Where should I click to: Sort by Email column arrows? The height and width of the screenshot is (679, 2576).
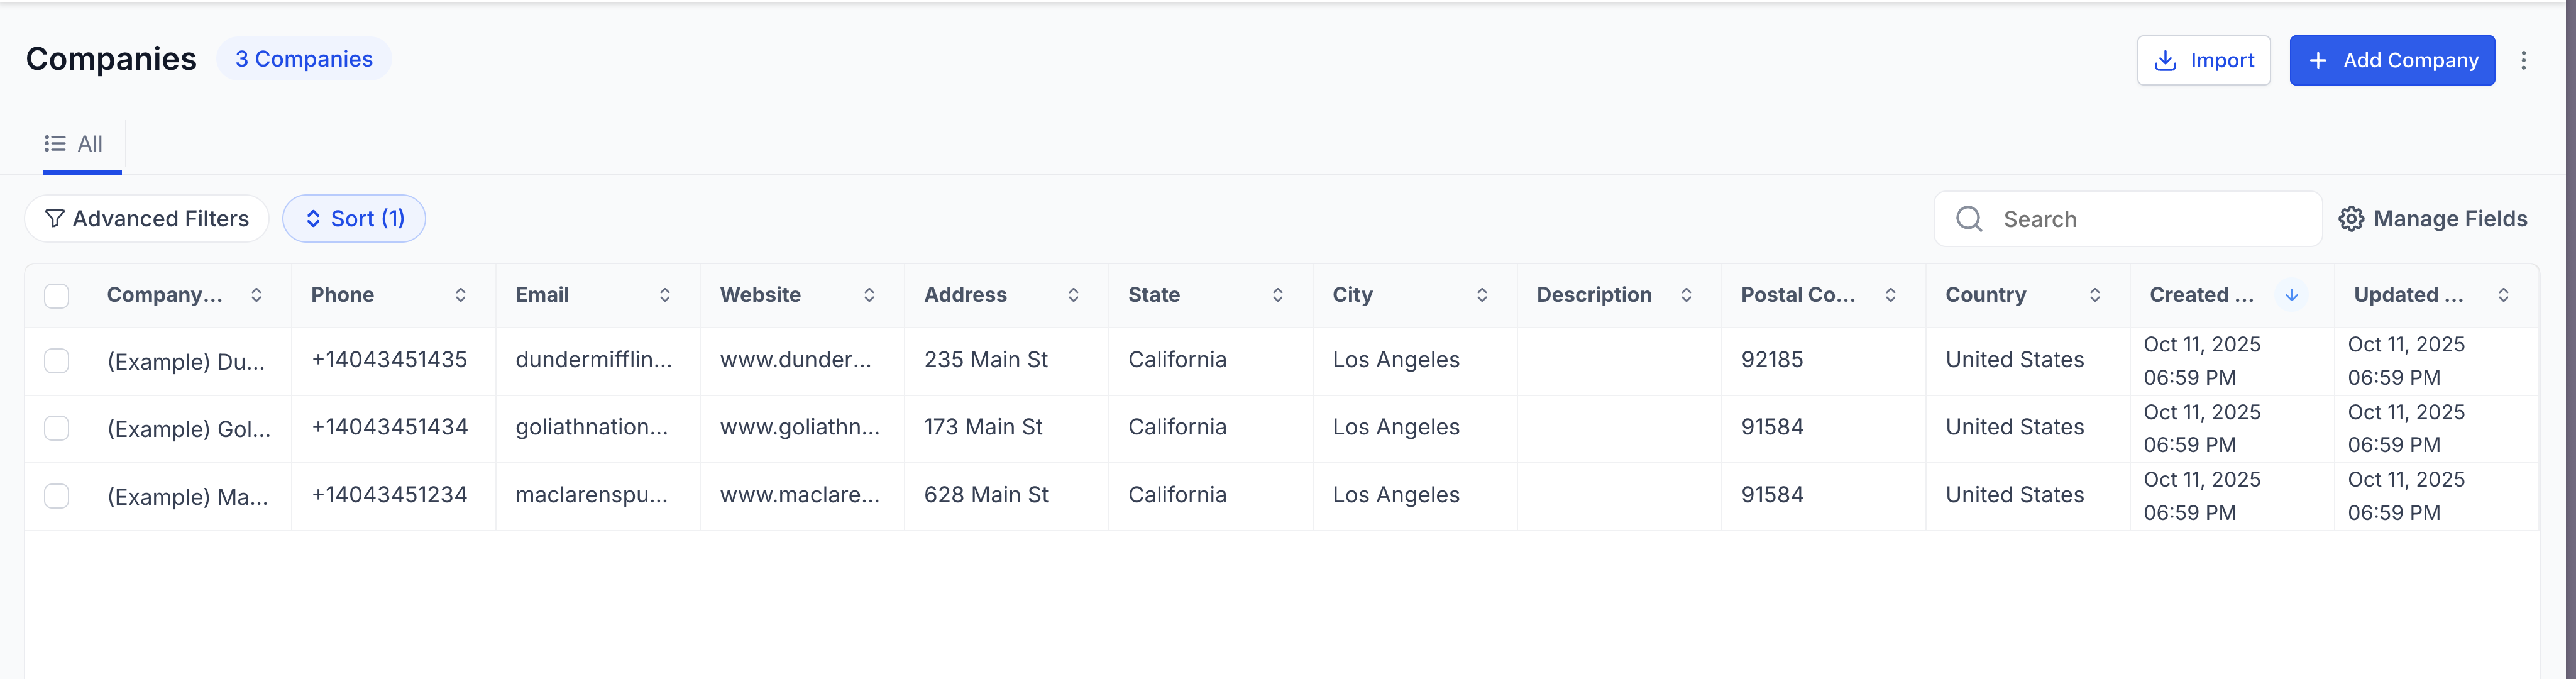pyautogui.click(x=665, y=295)
